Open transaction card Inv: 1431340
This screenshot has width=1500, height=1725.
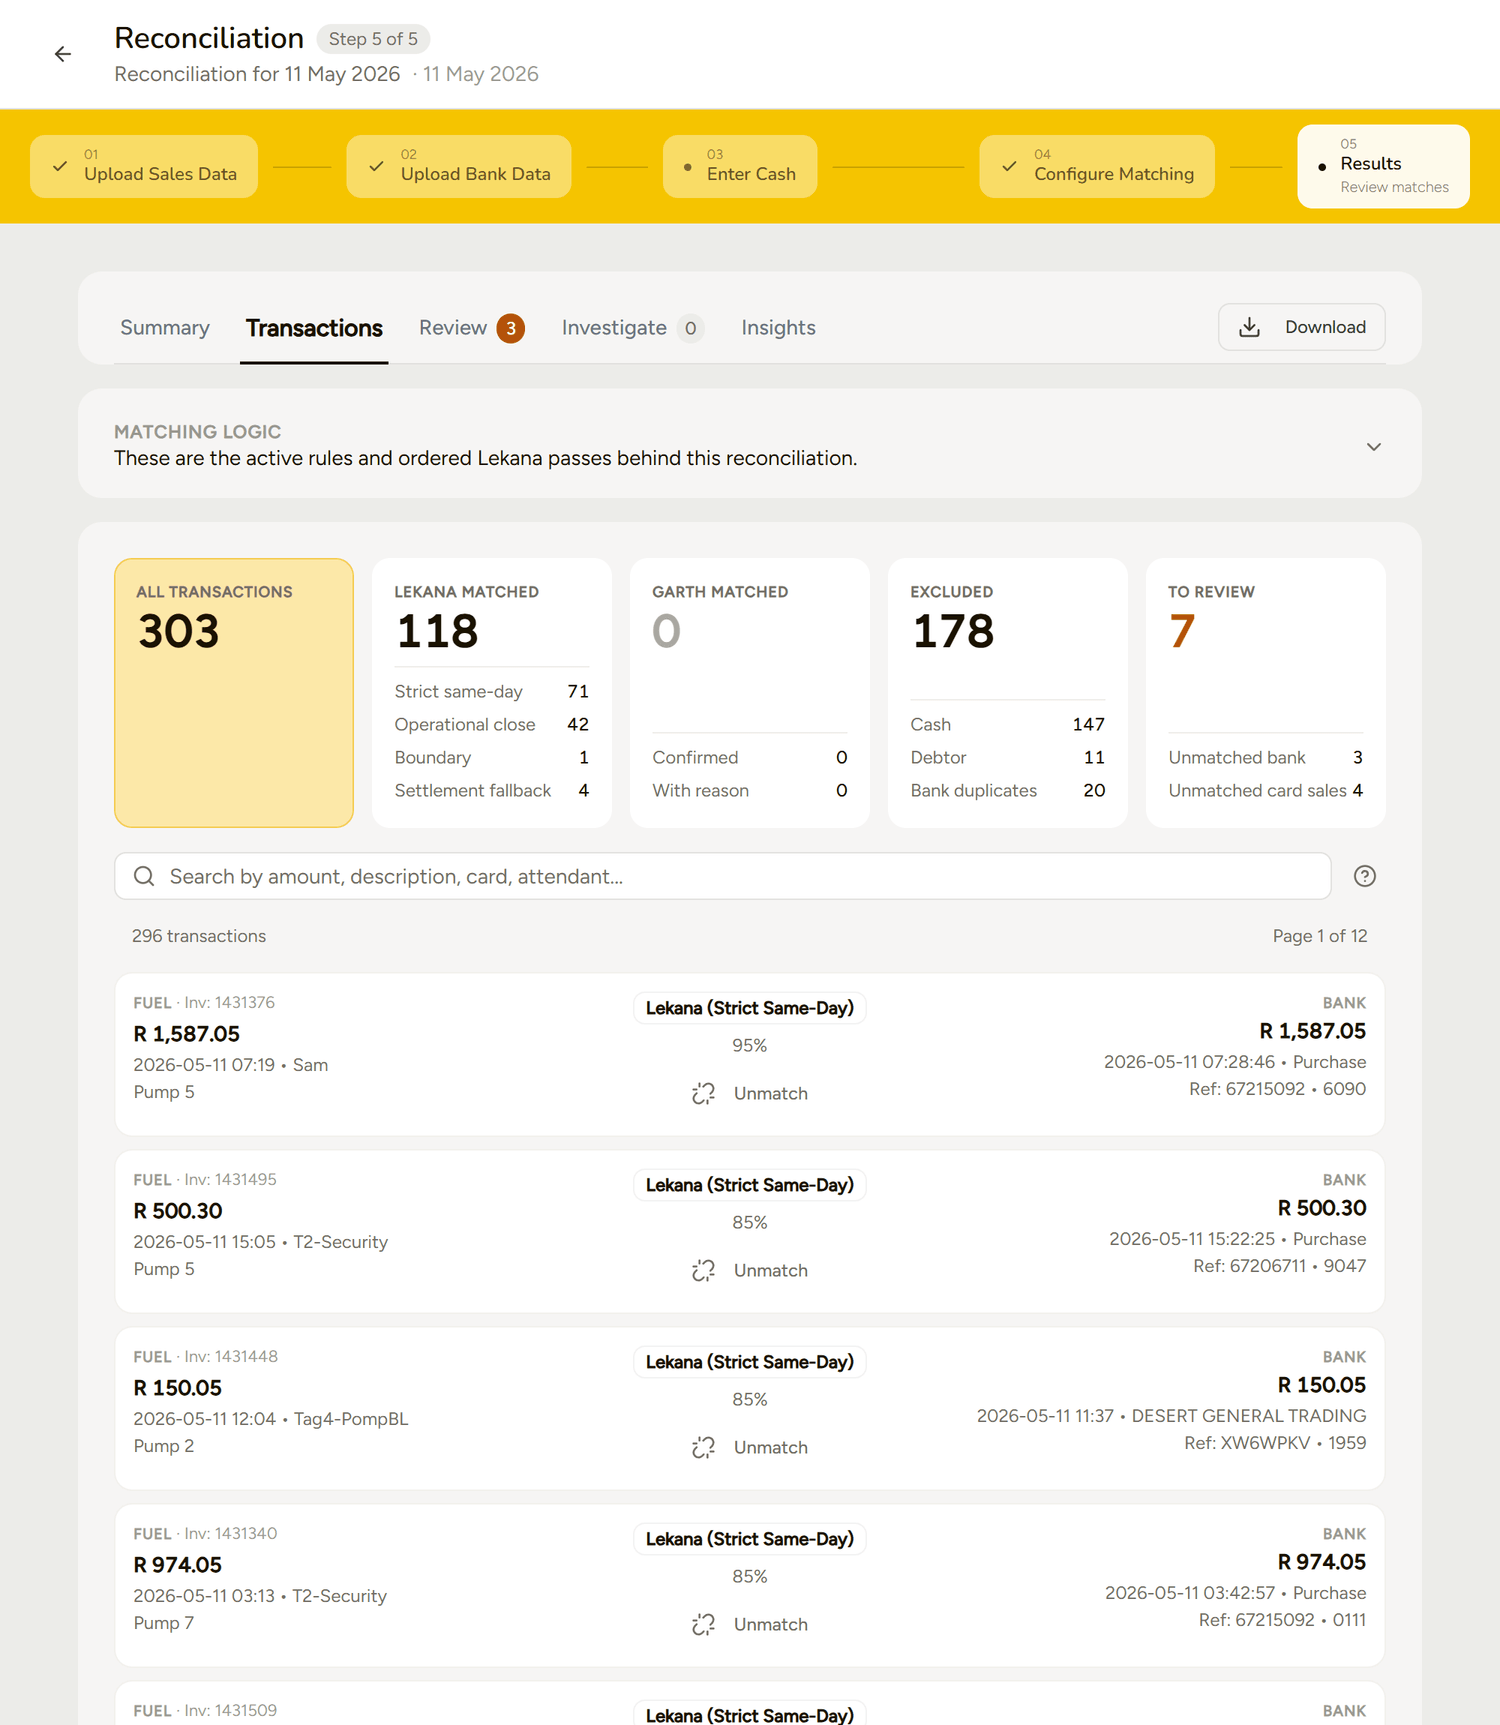(750, 1585)
